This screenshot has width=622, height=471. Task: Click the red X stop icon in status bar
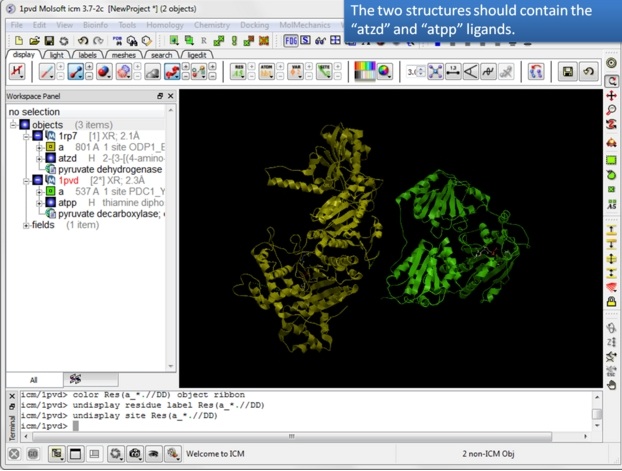(x=14, y=453)
